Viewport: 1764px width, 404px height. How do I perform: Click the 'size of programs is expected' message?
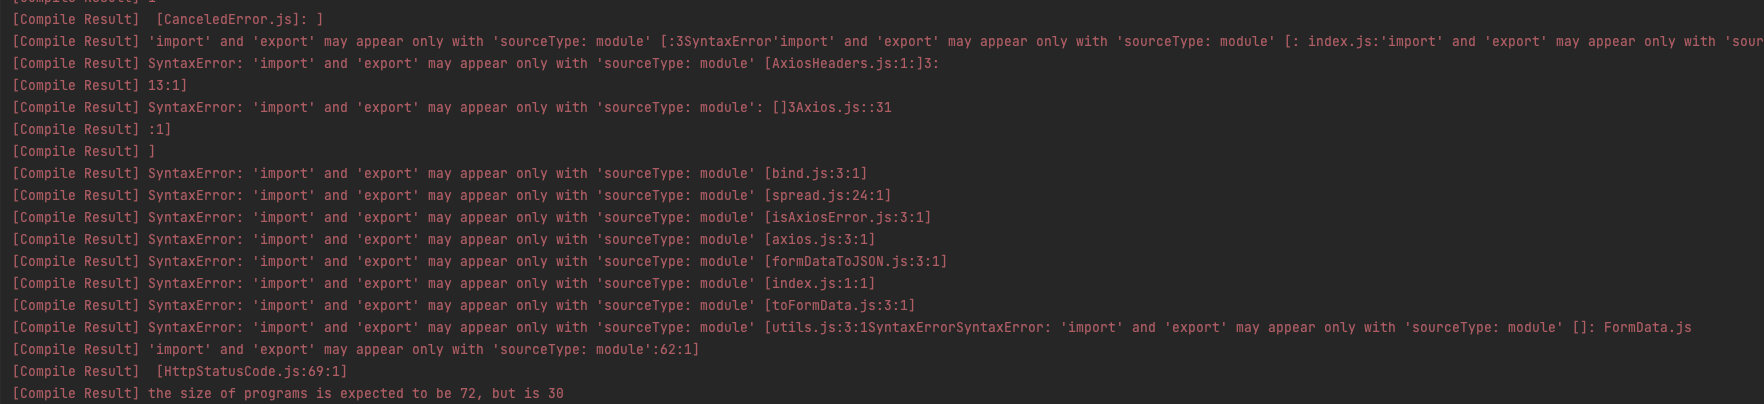pos(356,393)
